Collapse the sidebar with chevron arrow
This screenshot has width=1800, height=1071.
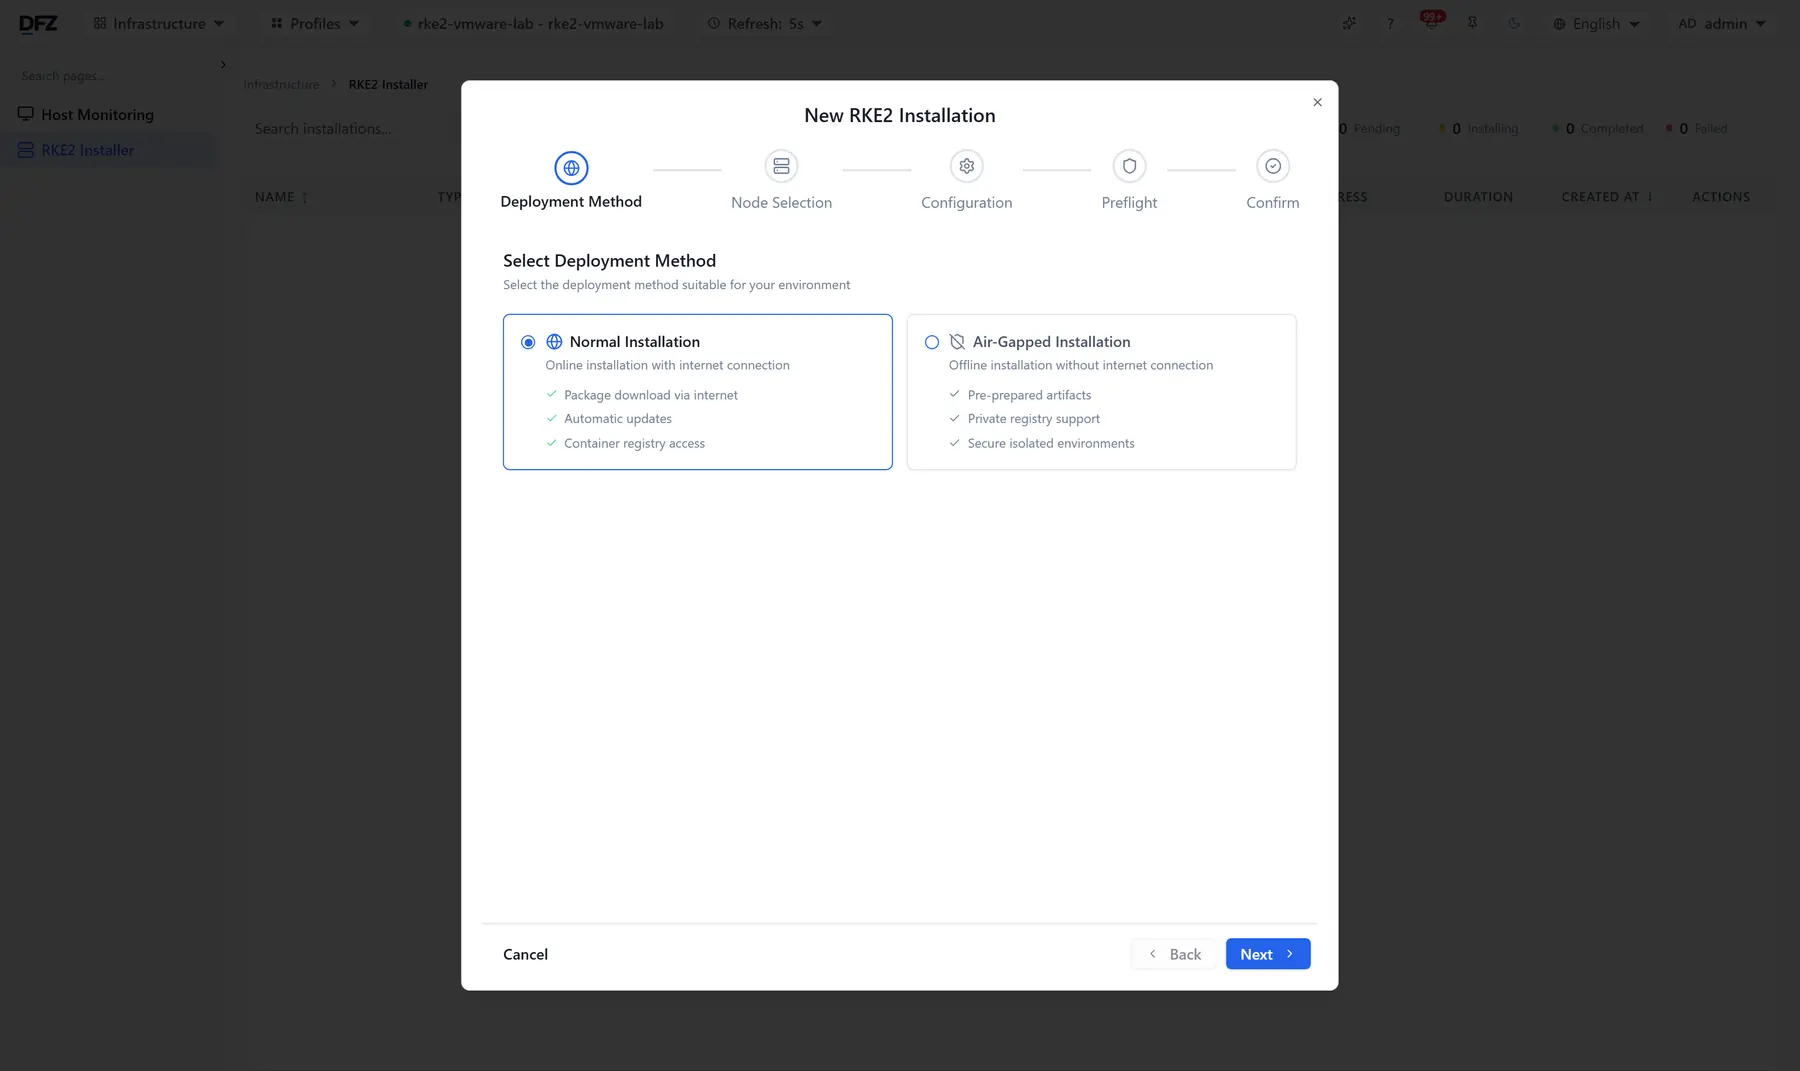point(223,64)
